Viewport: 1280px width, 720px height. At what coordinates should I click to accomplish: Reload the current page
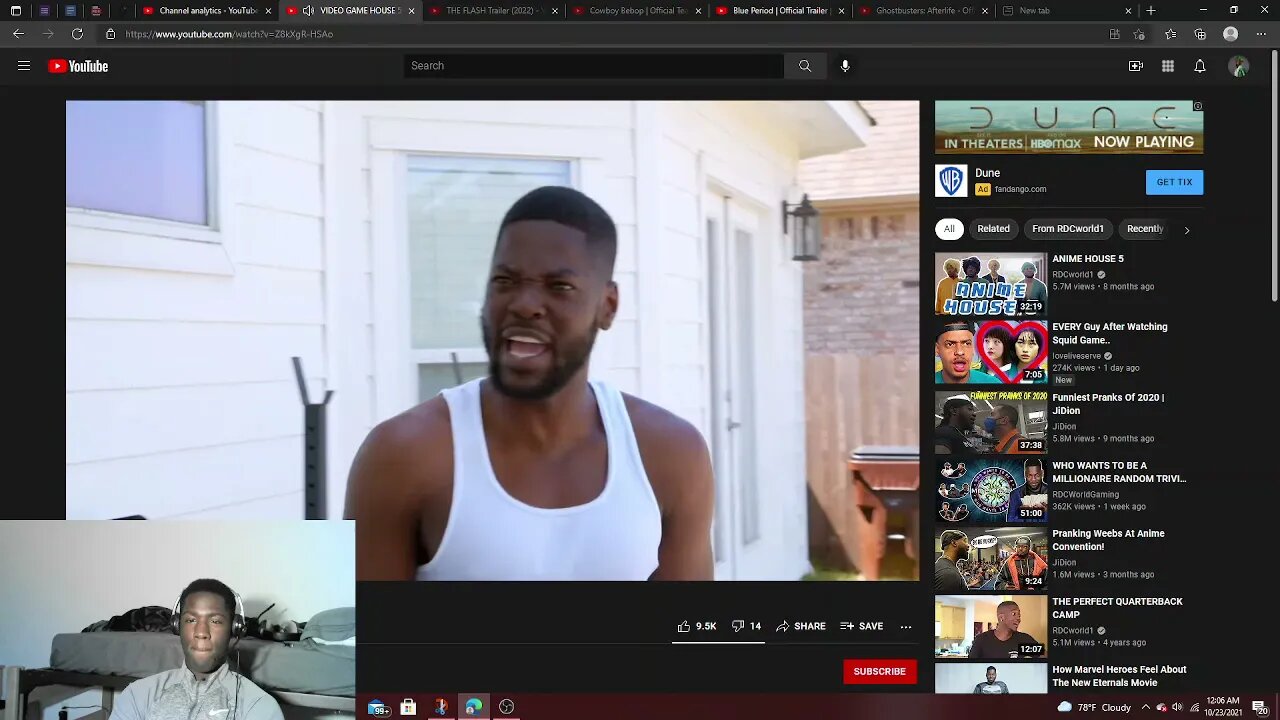pyautogui.click(x=77, y=34)
